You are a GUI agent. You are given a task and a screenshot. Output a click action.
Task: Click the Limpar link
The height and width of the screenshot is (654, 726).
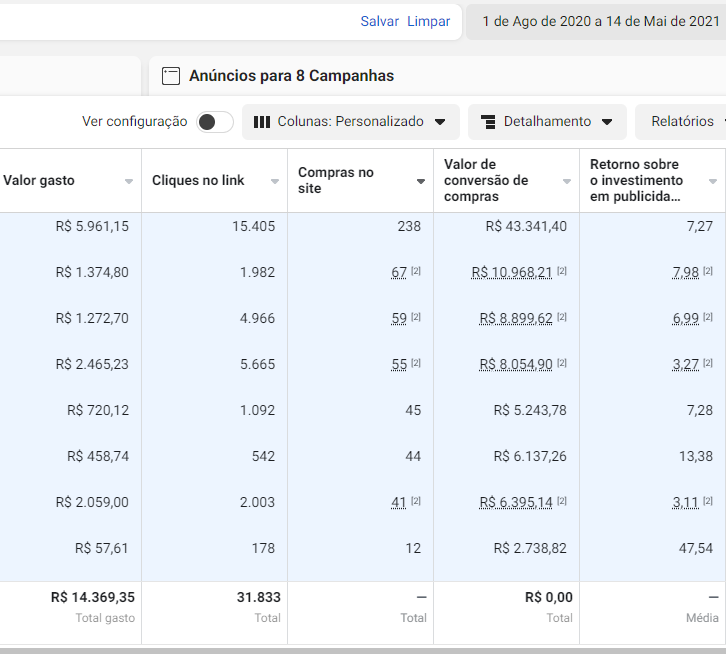click(428, 21)
